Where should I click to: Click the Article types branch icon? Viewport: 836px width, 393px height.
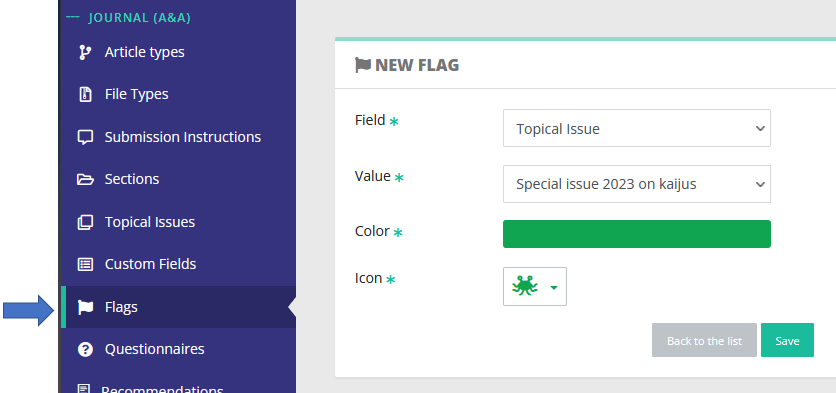85,52
